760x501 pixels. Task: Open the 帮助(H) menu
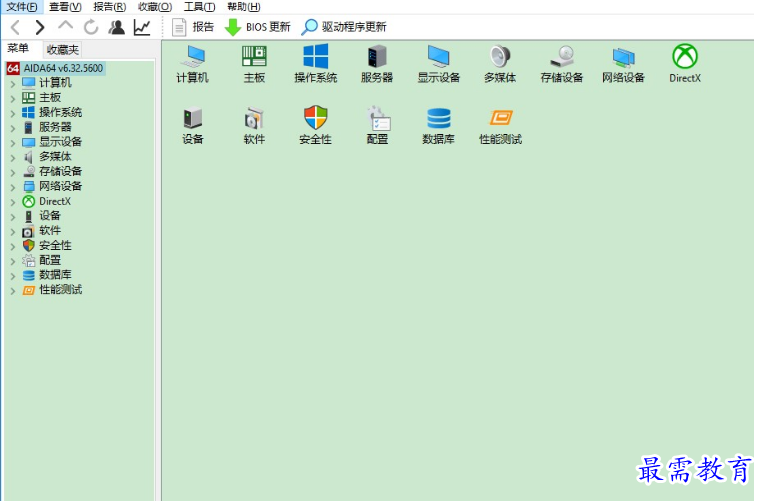tap(244, 7)
